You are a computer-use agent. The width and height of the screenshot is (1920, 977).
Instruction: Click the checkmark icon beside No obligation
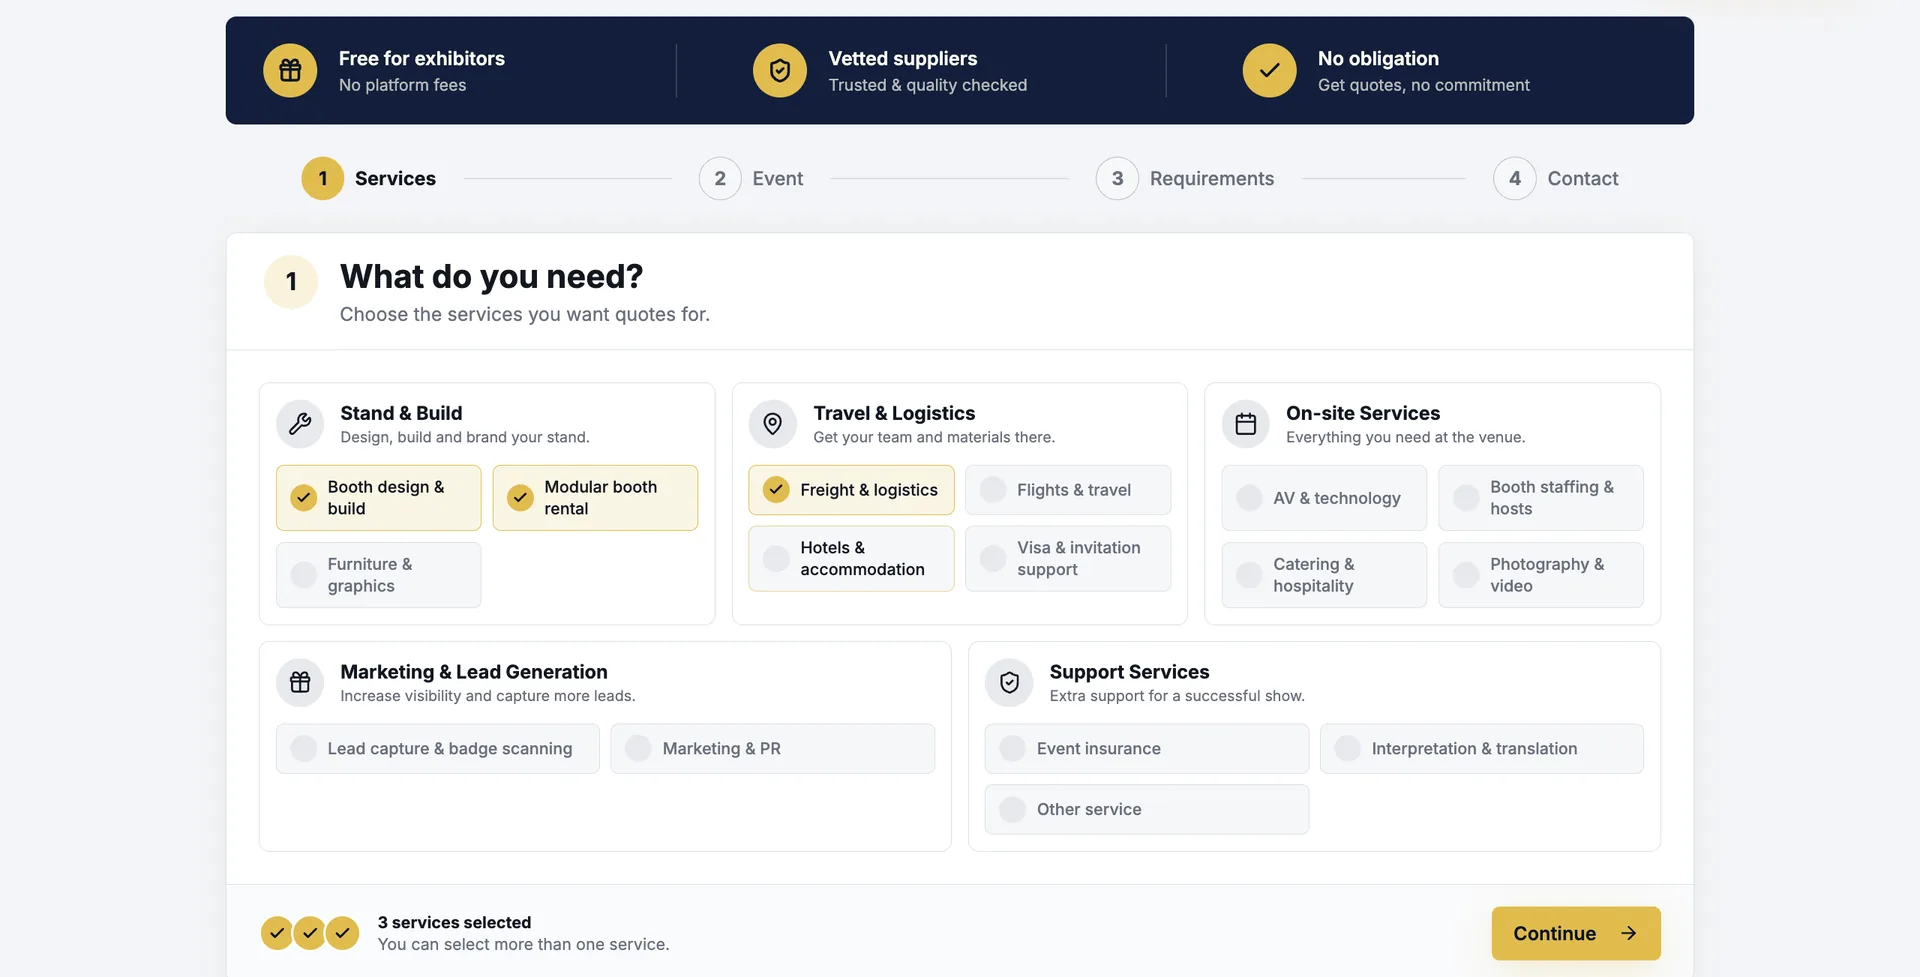1269,70
